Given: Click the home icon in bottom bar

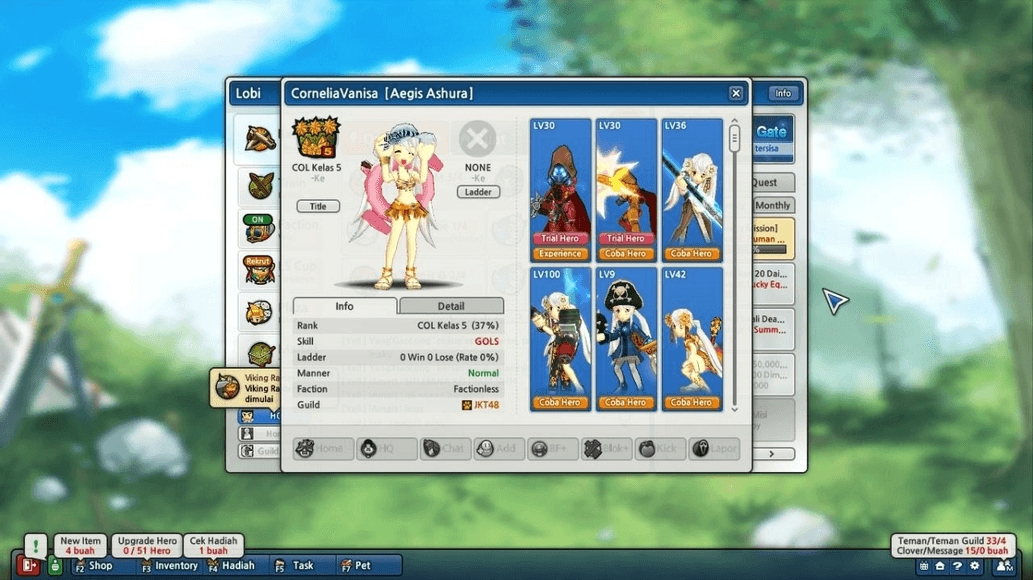Looking at the screenshot, I should click(x=940, y=566).
